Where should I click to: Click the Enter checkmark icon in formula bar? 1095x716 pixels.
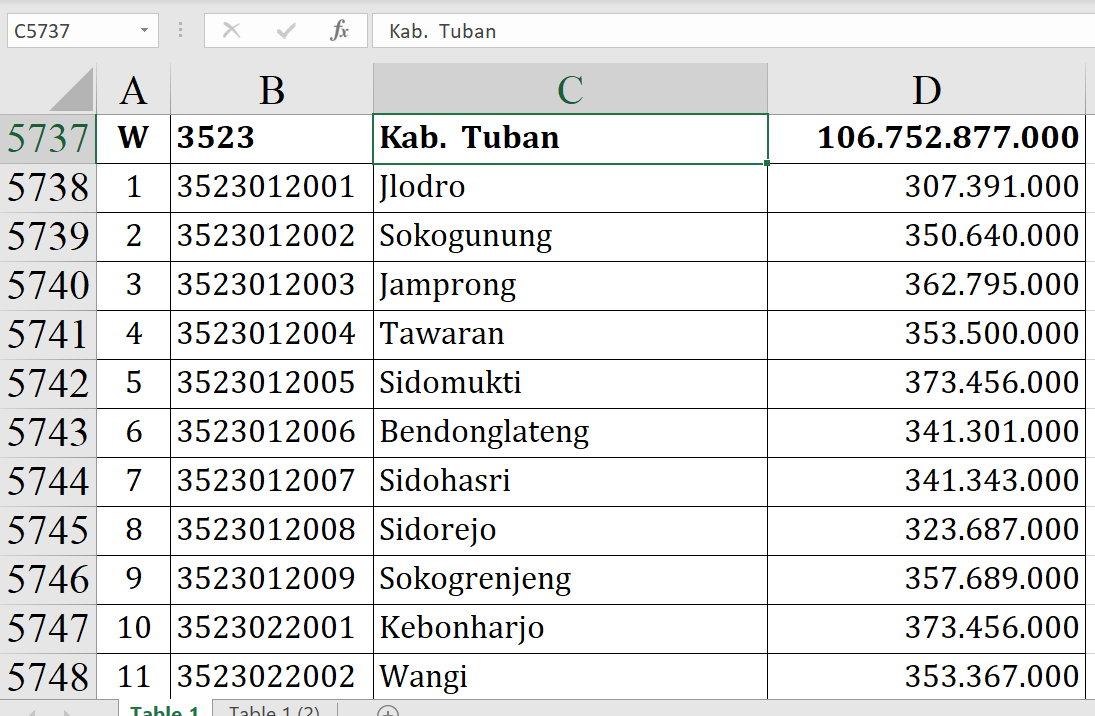(x=286, y=31)
